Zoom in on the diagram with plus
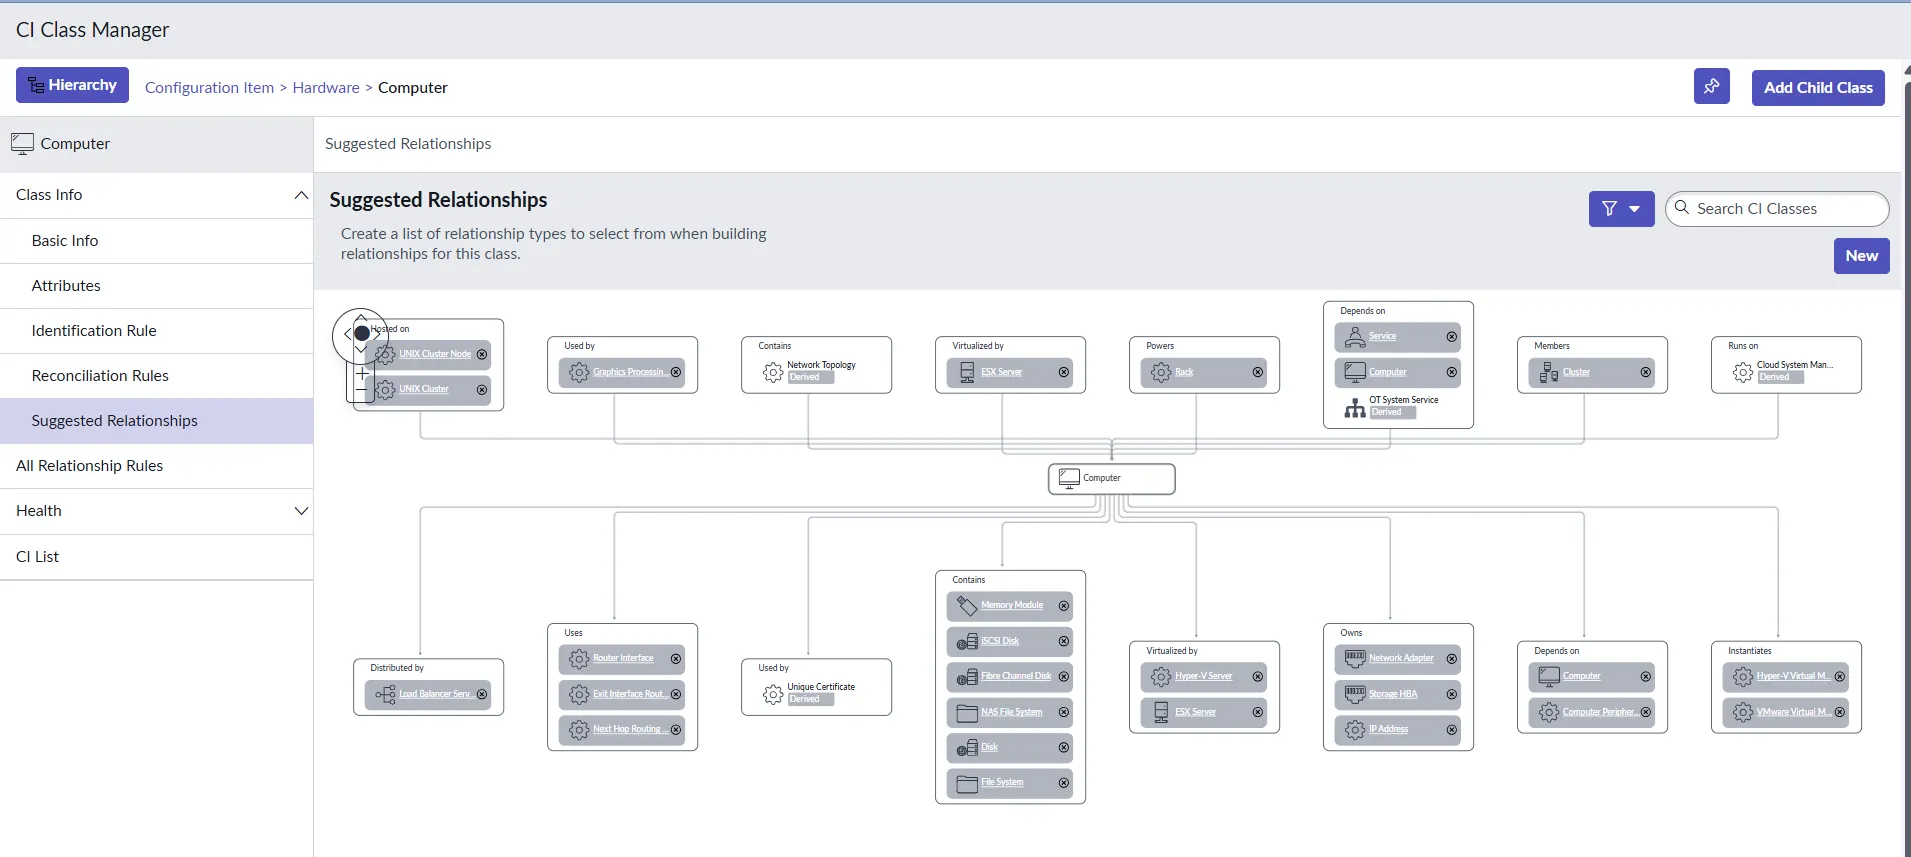The image size is (1911, 857). coord(361,373)
